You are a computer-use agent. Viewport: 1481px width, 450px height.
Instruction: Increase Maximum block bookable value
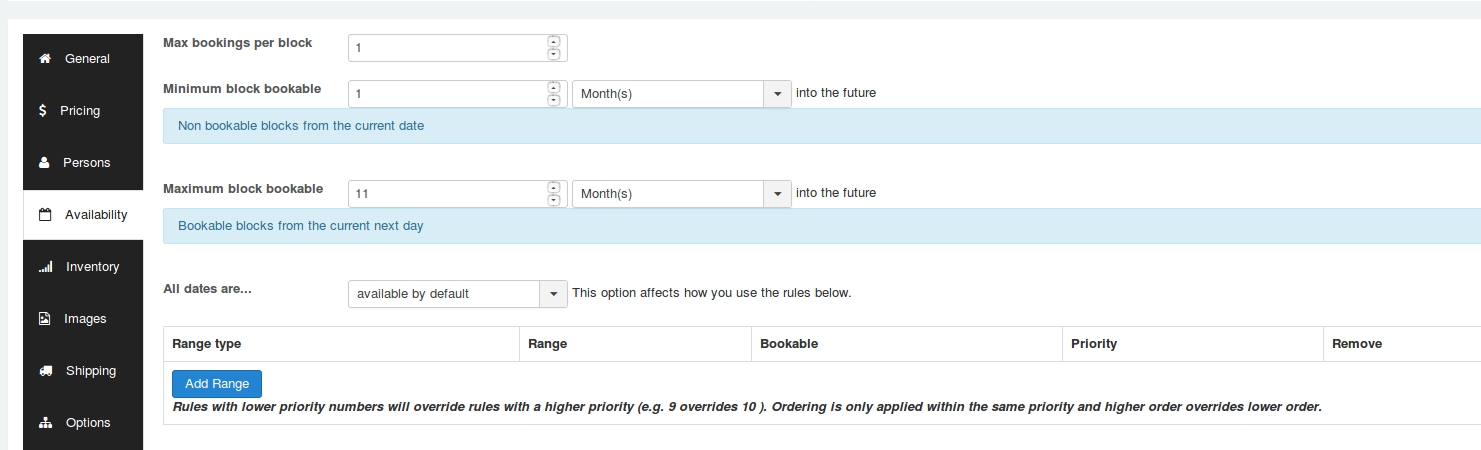(x=554, y=187)
